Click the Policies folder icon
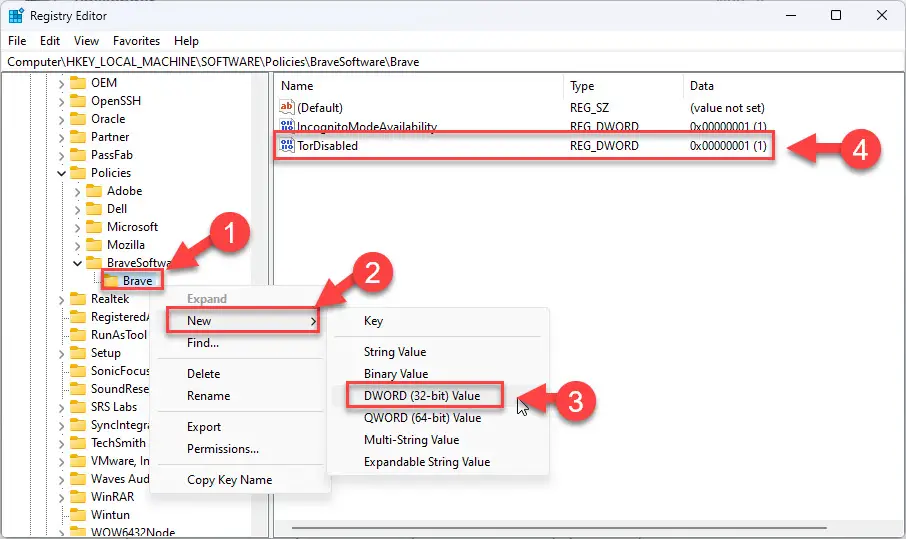906x539 pixels. (x=78, y=173)
